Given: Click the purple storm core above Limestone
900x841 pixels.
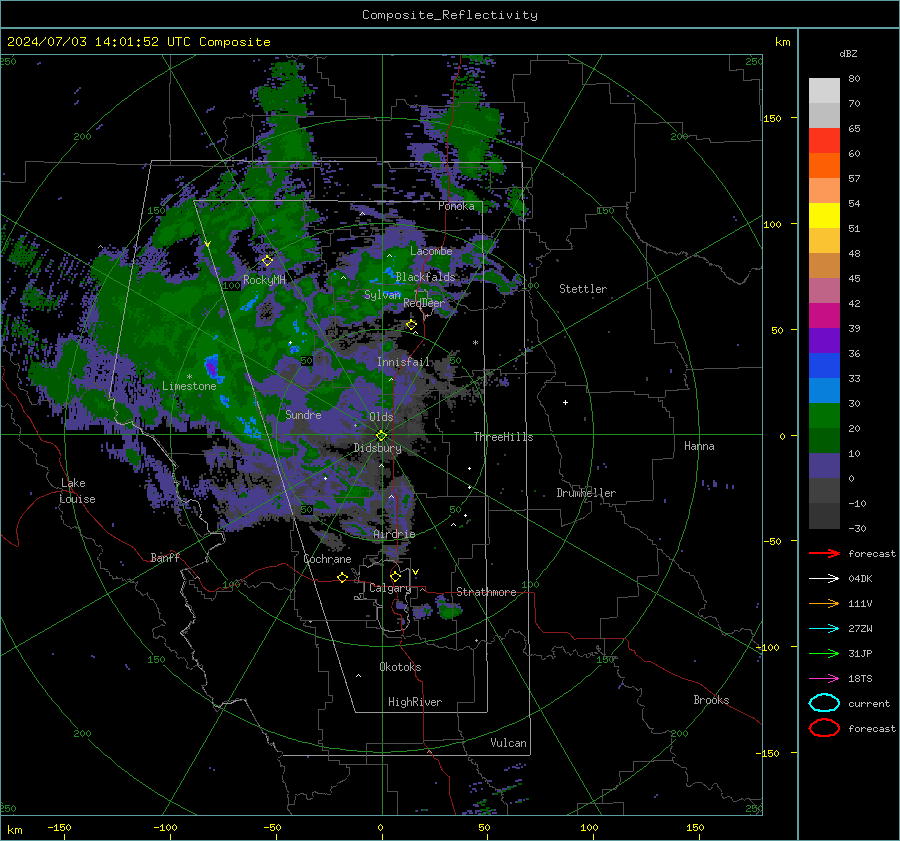Looking at the screenshot, I should tap(211, 366).
